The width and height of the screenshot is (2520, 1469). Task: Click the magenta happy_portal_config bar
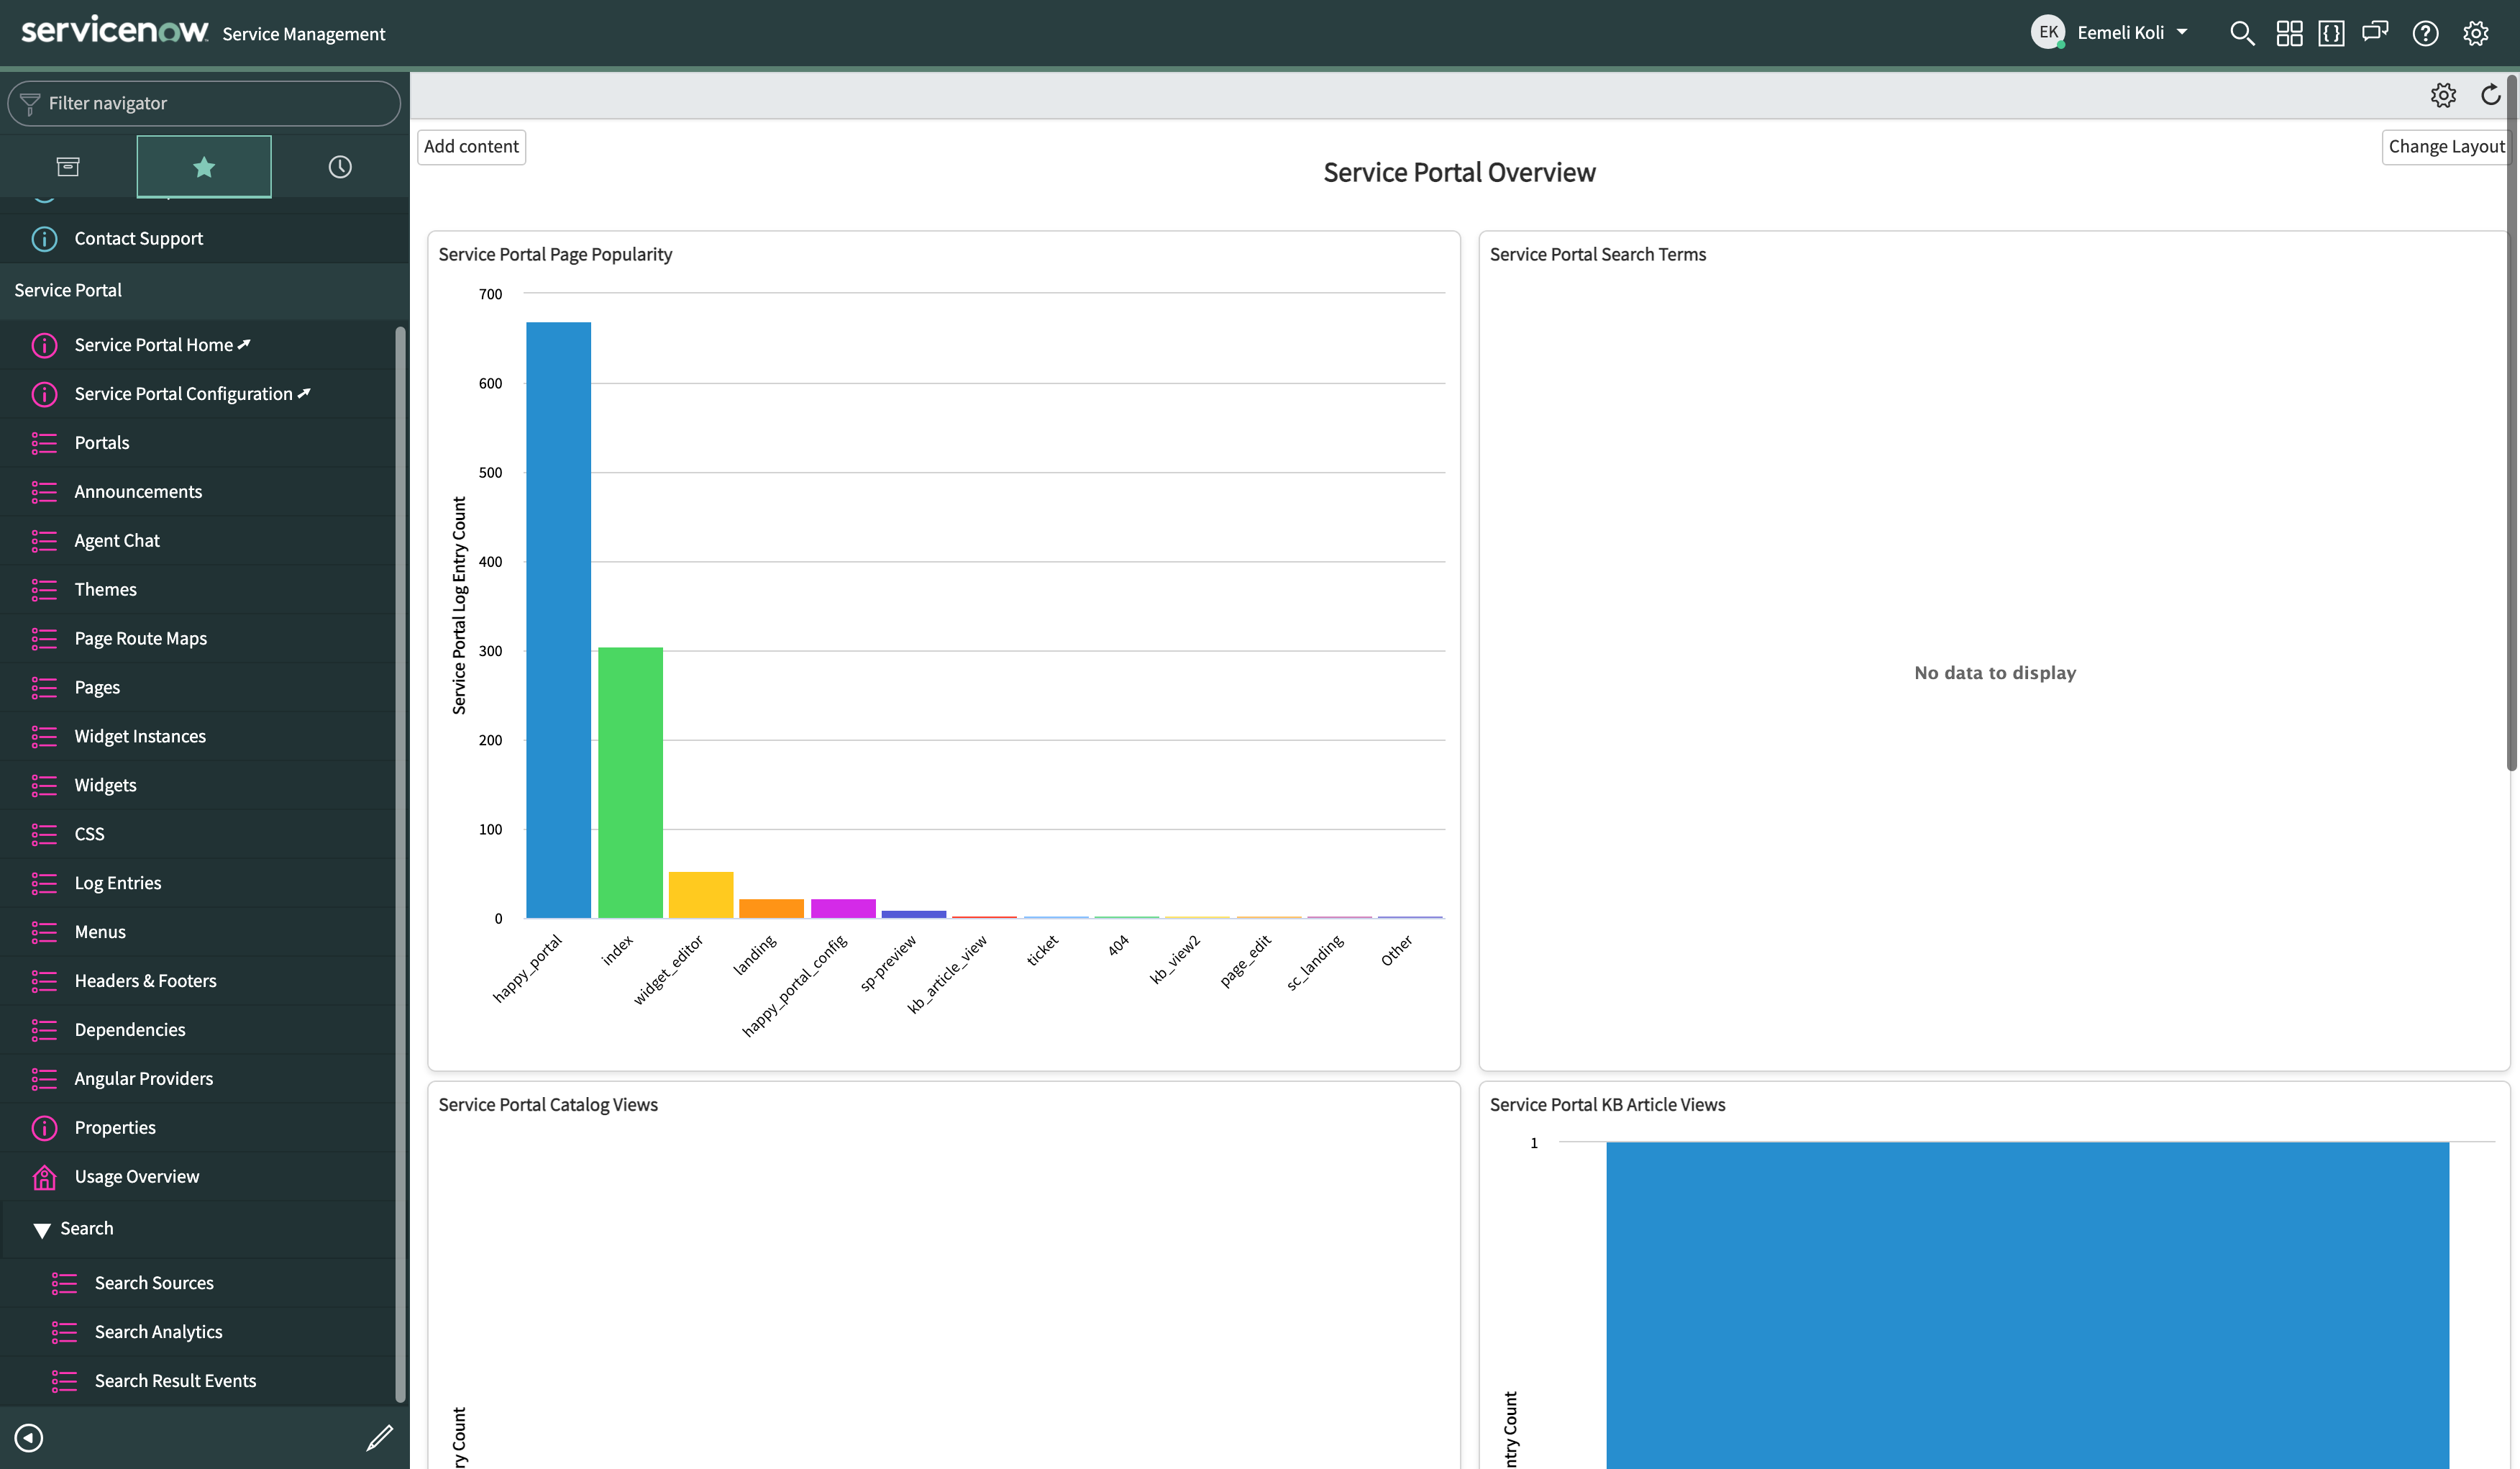tap(843, 909)
